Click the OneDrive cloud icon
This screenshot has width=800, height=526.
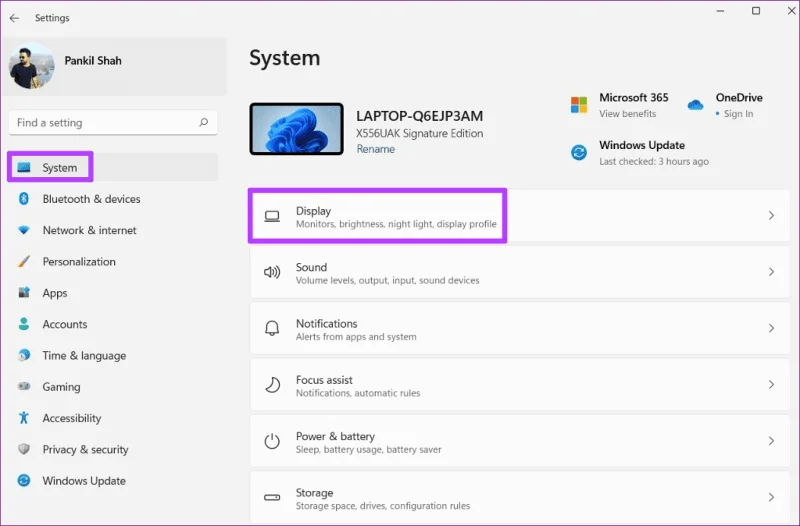695,105
